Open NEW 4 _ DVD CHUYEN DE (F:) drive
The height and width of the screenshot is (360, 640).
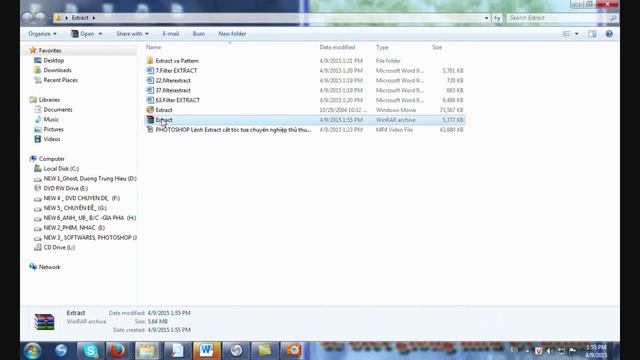(x=81, y=198)
